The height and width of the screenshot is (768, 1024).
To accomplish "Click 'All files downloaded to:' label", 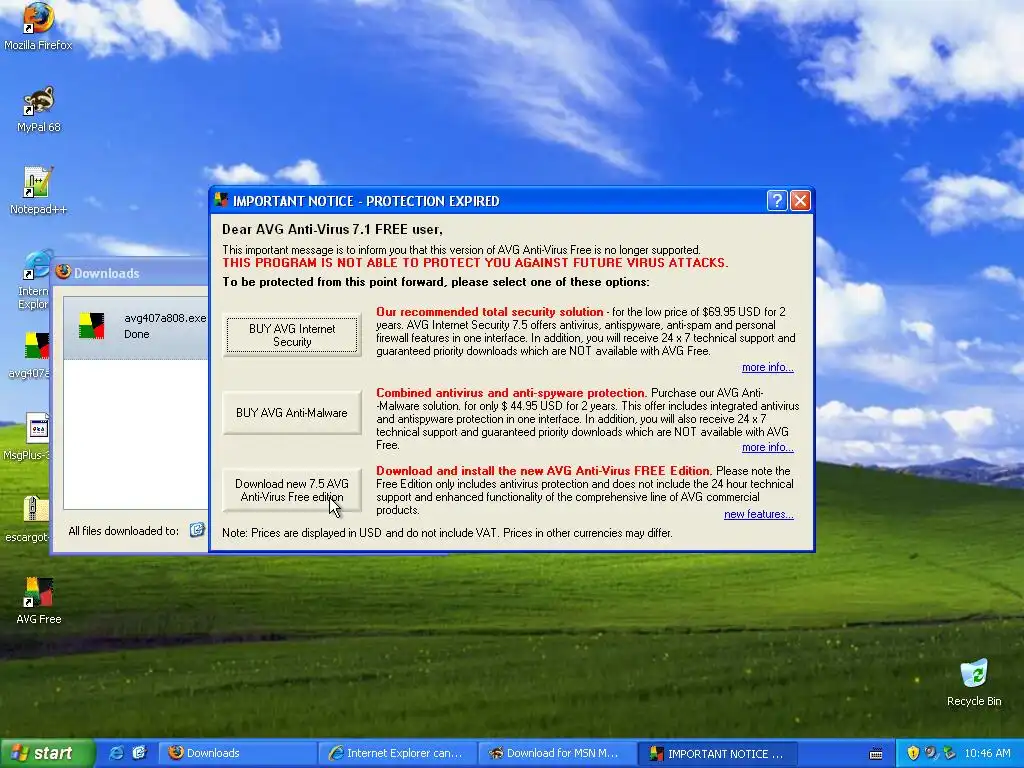I will (x=123, y=531).
